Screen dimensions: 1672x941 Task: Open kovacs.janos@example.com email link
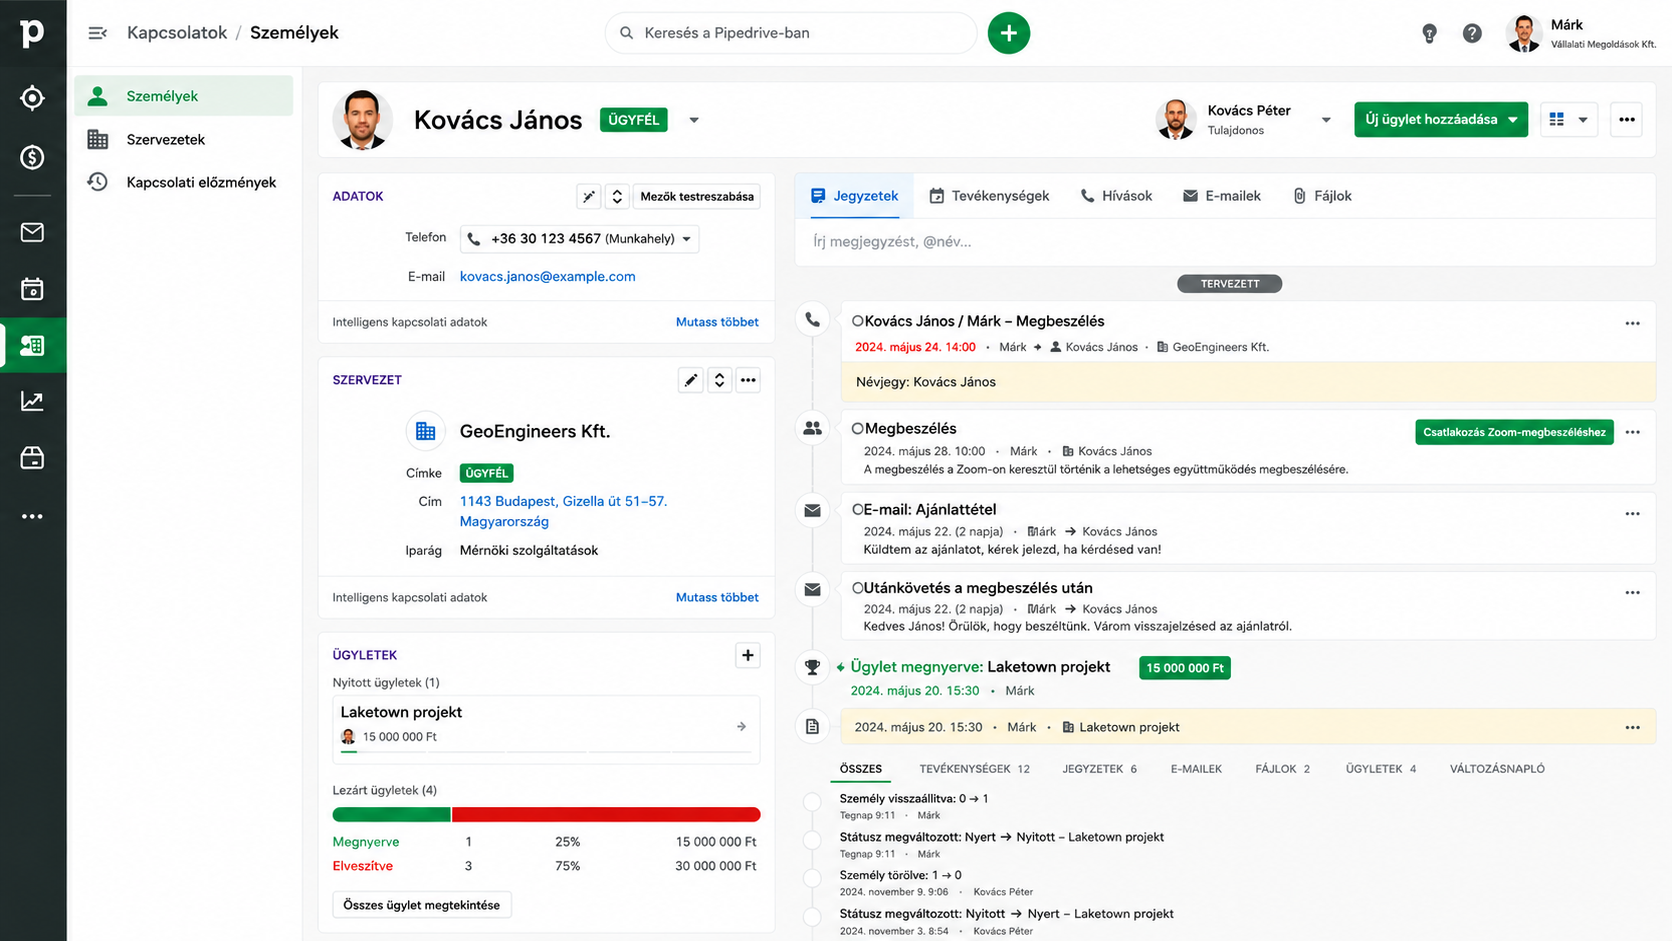(x=547, y=276)
